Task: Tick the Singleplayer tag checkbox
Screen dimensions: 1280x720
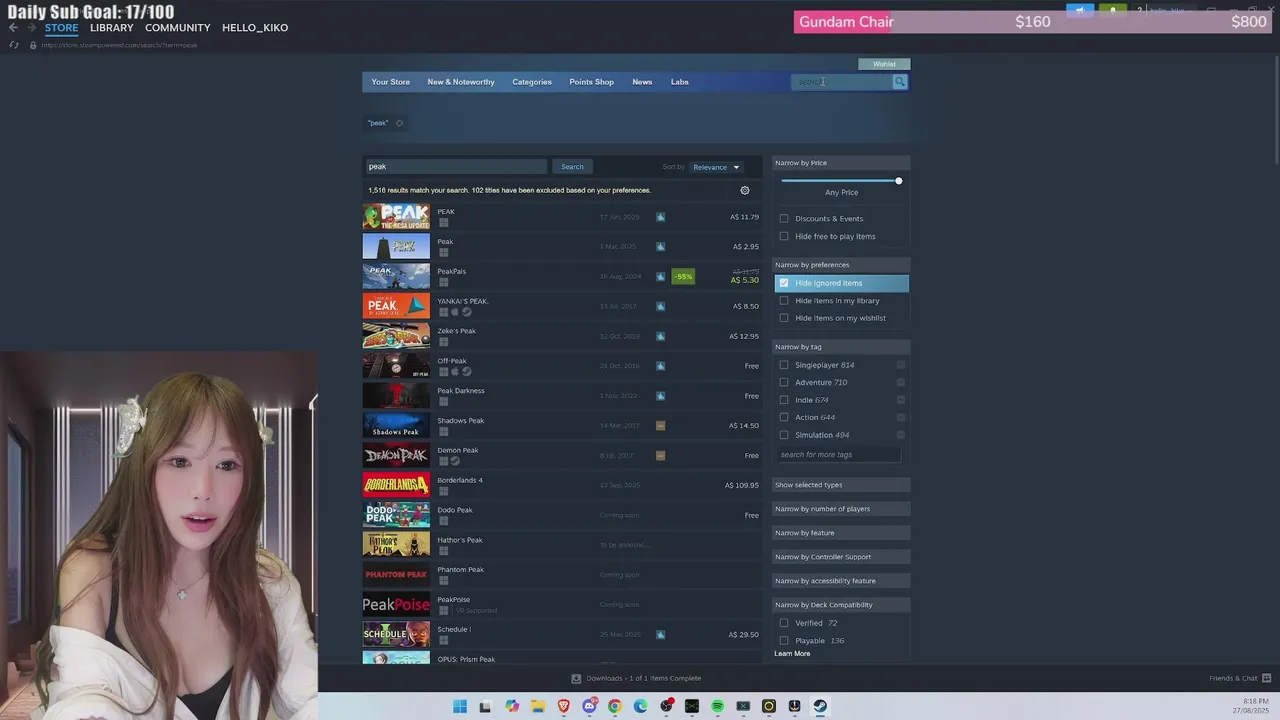Action: [x=784, y=365]
